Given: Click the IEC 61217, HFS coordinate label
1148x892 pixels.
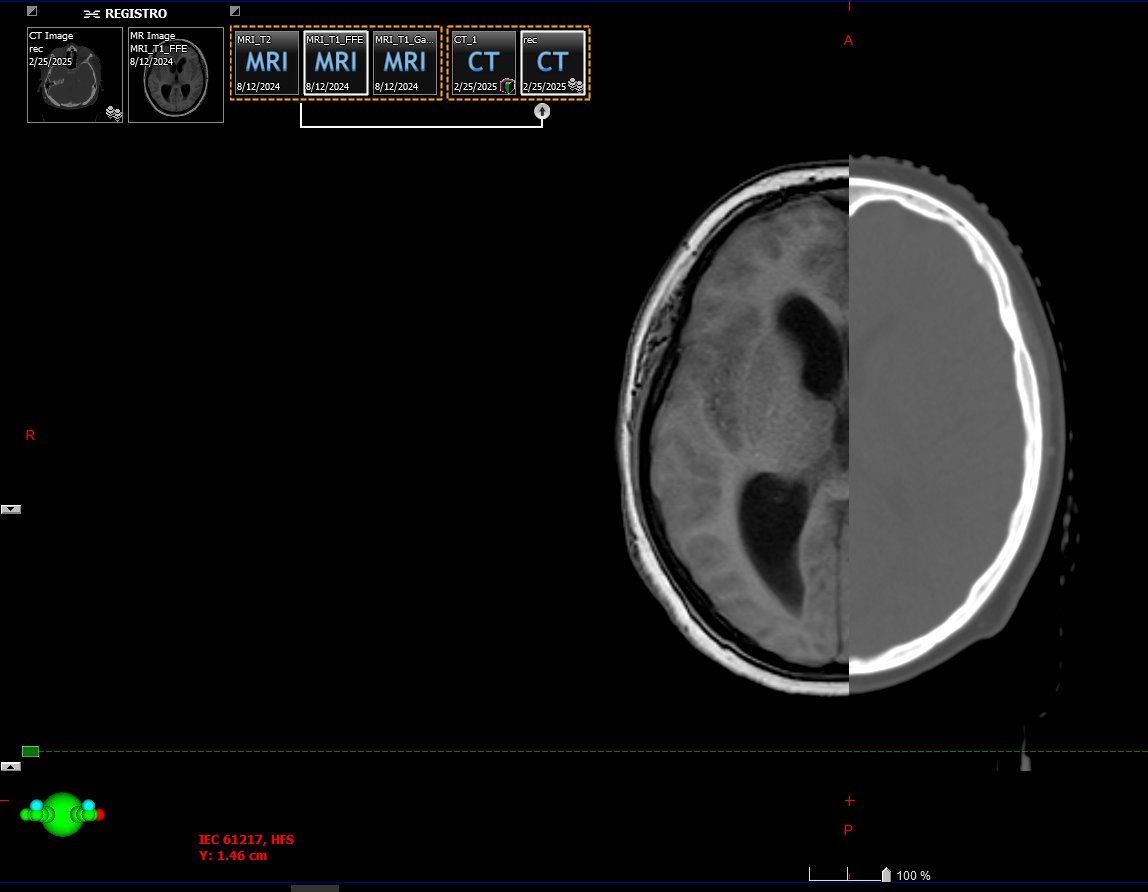Looking at the screenshot, I should coord(251,840).
